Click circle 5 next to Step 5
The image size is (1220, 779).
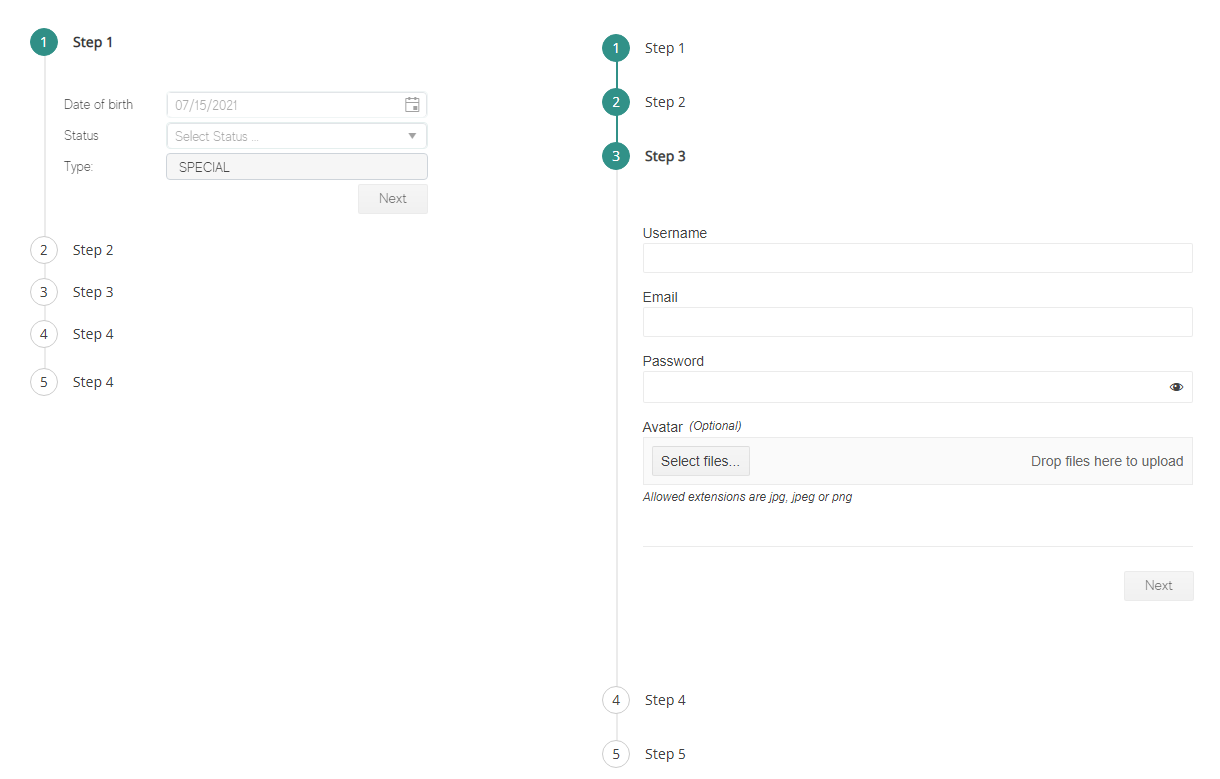pyautogui.click(x=616, y=754)
